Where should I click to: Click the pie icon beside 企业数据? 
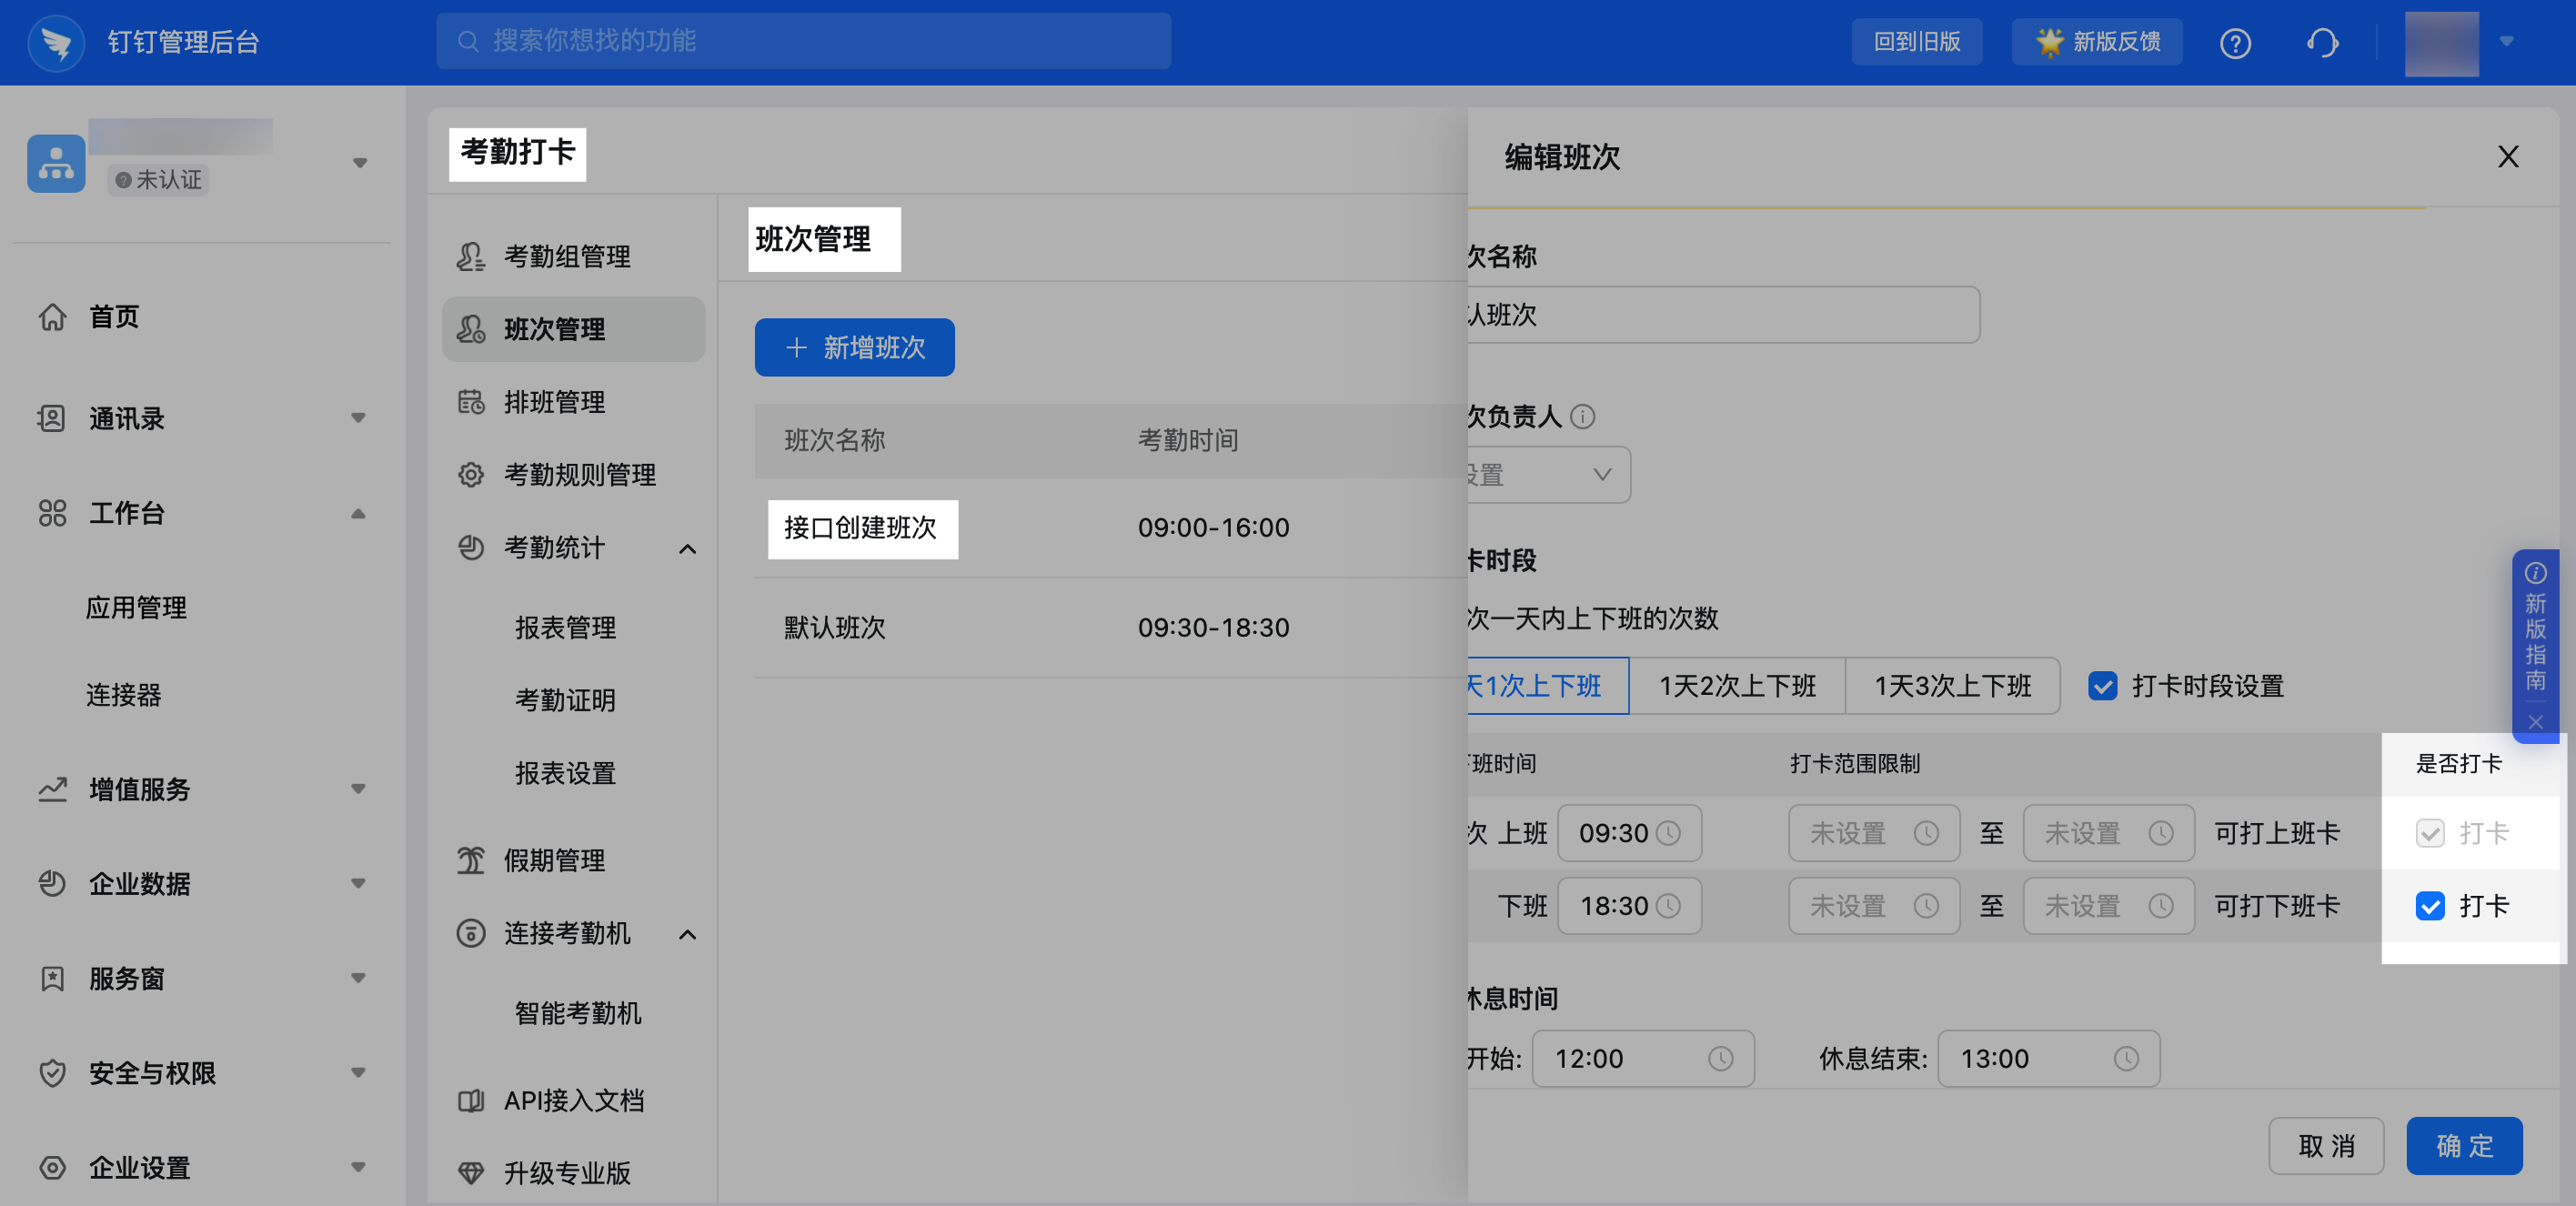[x=52, y=883]
